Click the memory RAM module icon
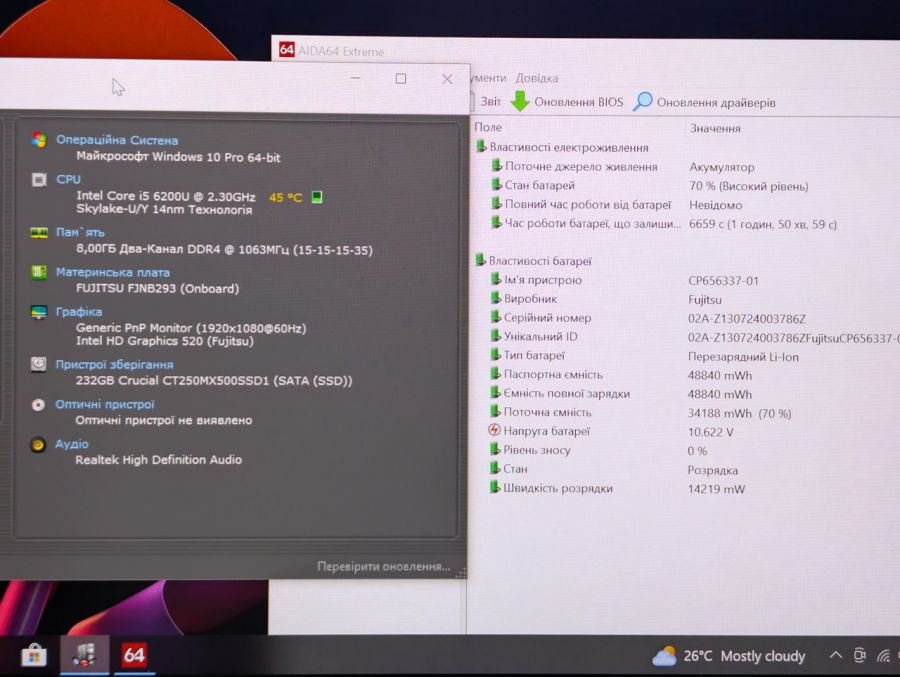Viewport: 900px width, 677px height. (39, 233)
